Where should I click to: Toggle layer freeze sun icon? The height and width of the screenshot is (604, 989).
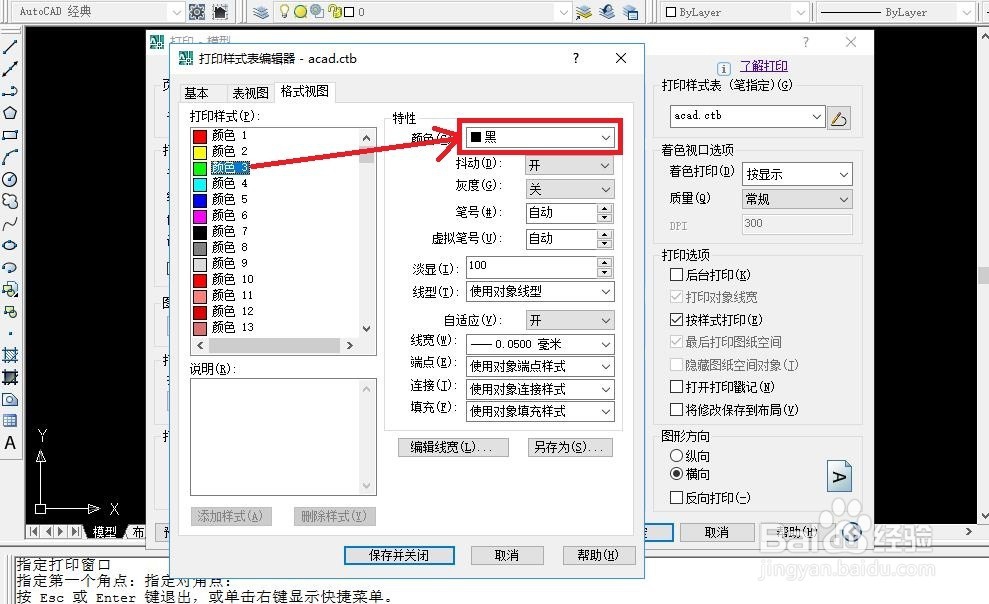coord(300,11)
